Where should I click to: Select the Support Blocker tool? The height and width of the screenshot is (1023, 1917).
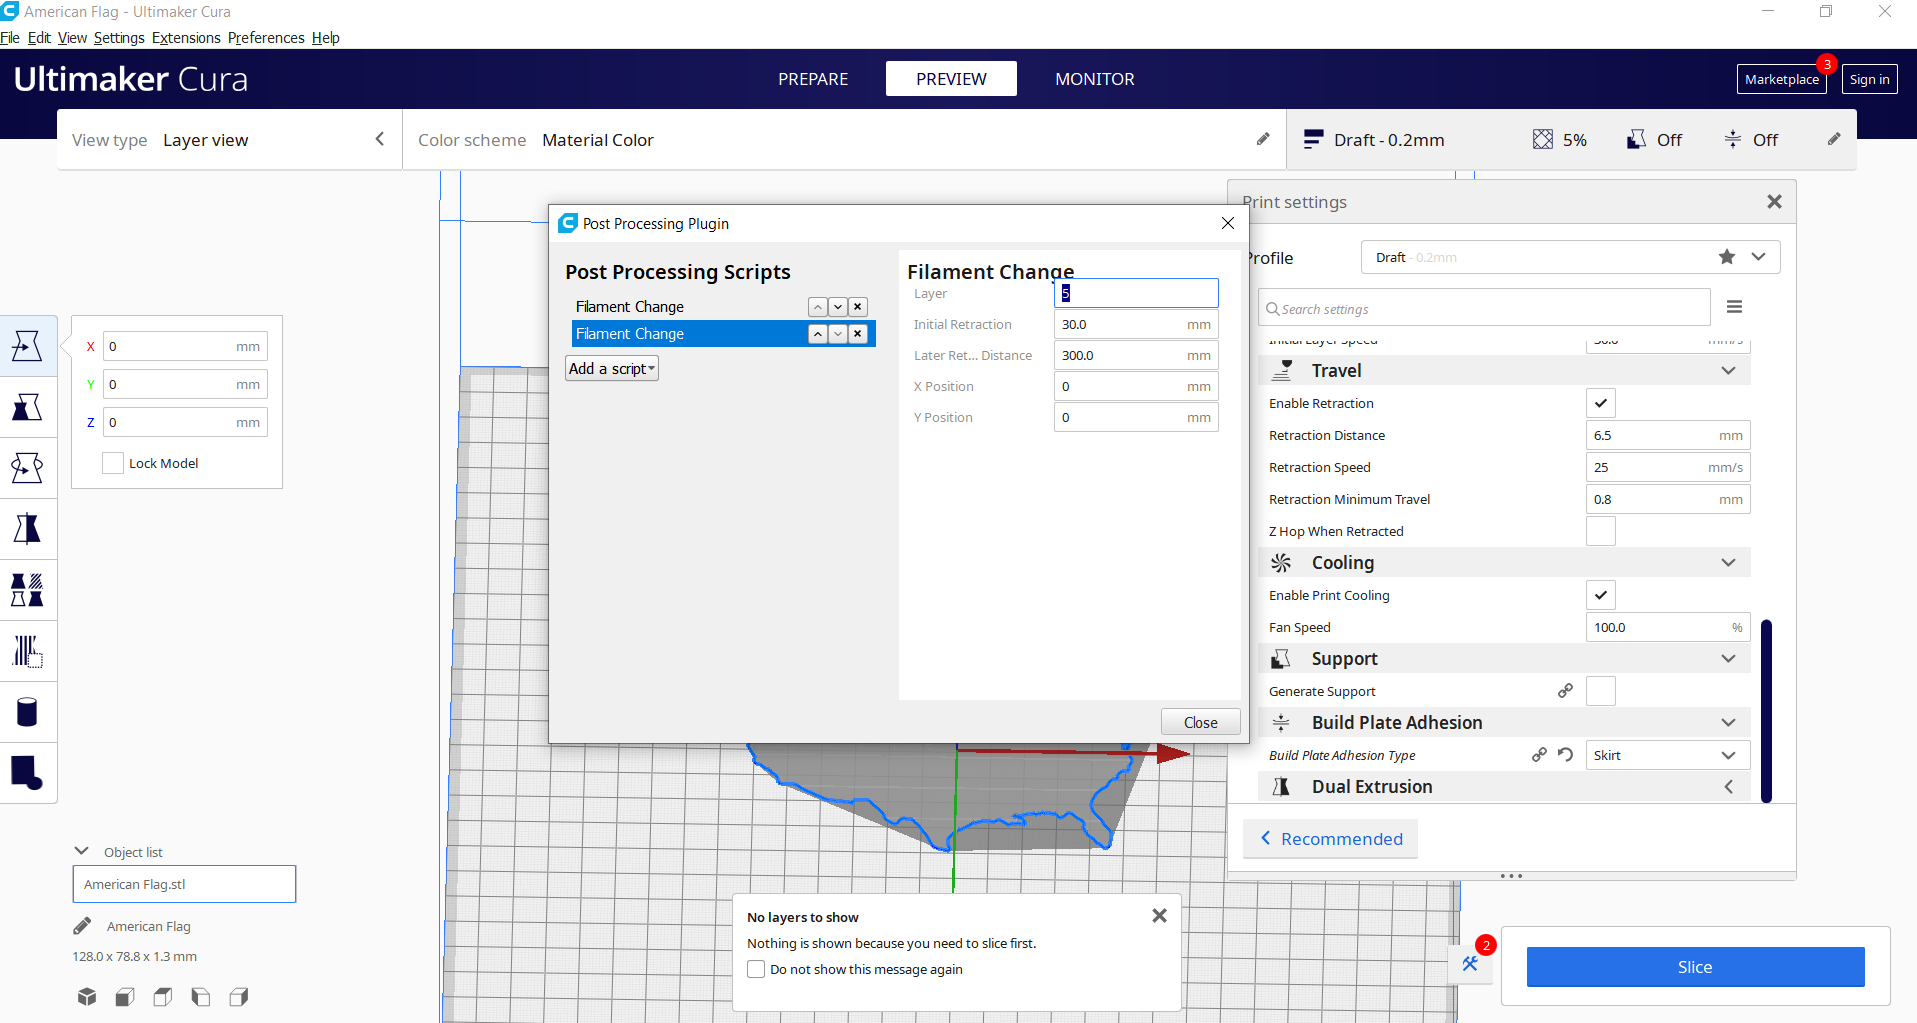tap(27, 651)
